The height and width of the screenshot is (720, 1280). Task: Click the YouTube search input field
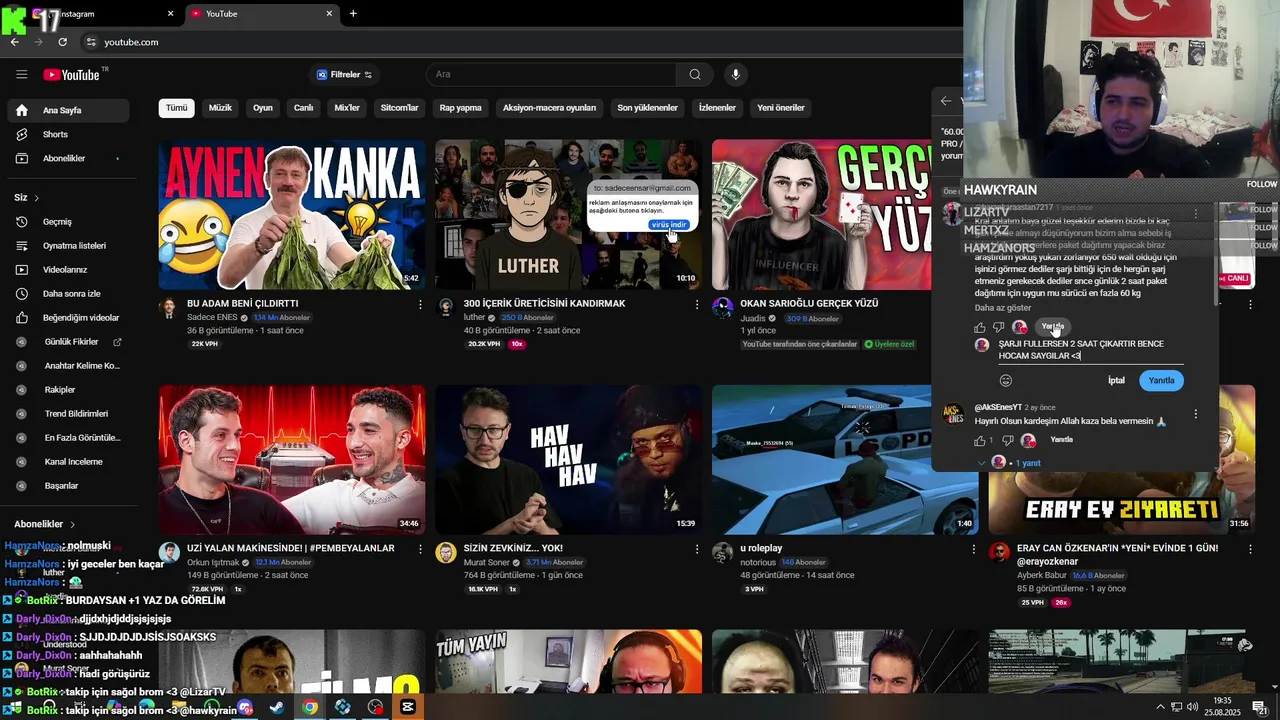tap(552, 75)
